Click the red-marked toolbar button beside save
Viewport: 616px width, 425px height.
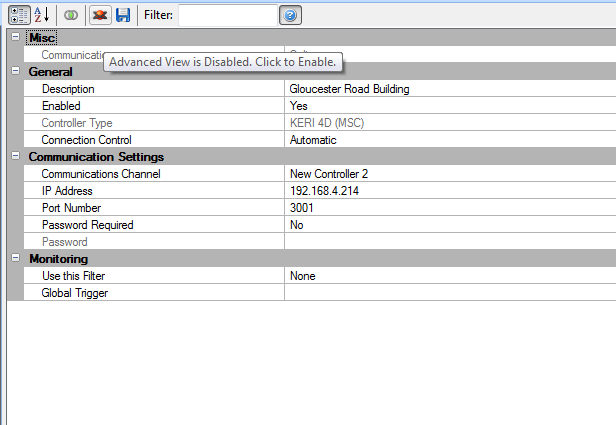(100, 15)
